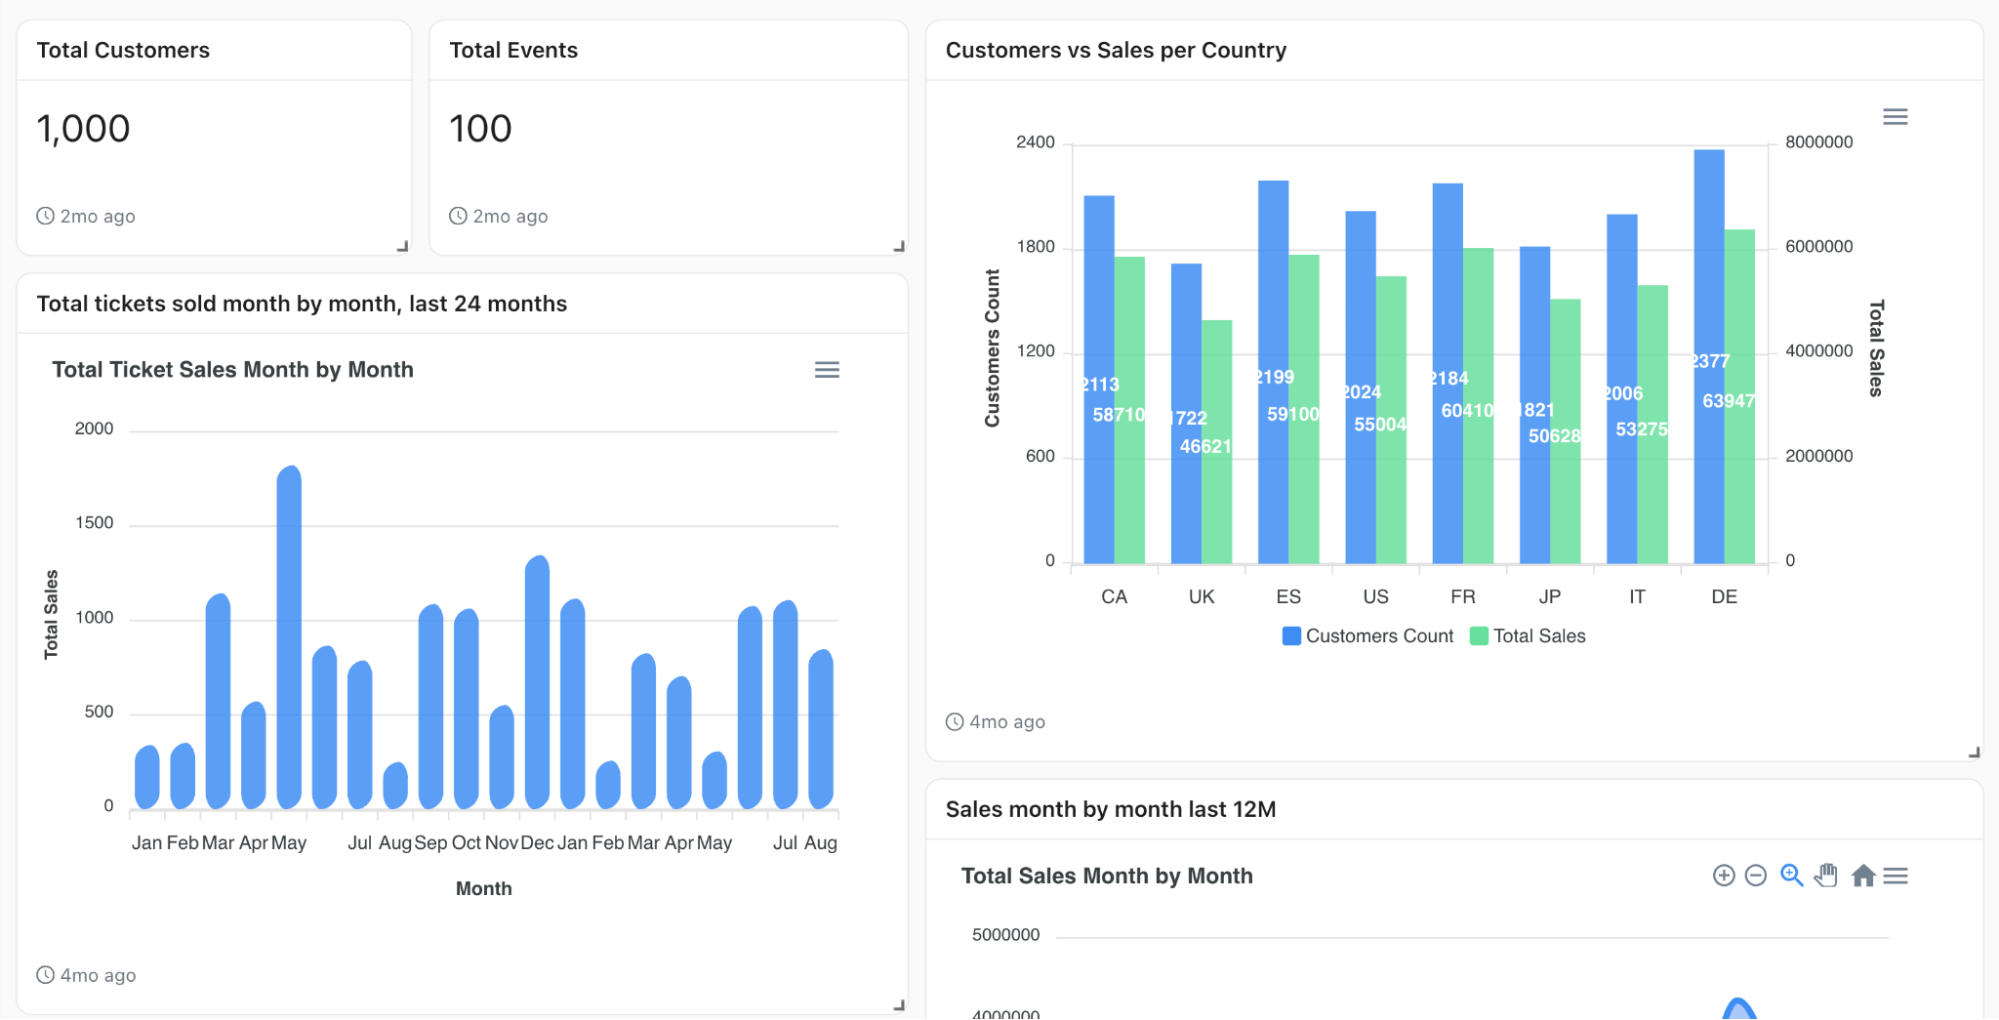Screen dimensions: 1999x1020
Task: Click the DE Customers Count bar
Action: coord(1710,350)
